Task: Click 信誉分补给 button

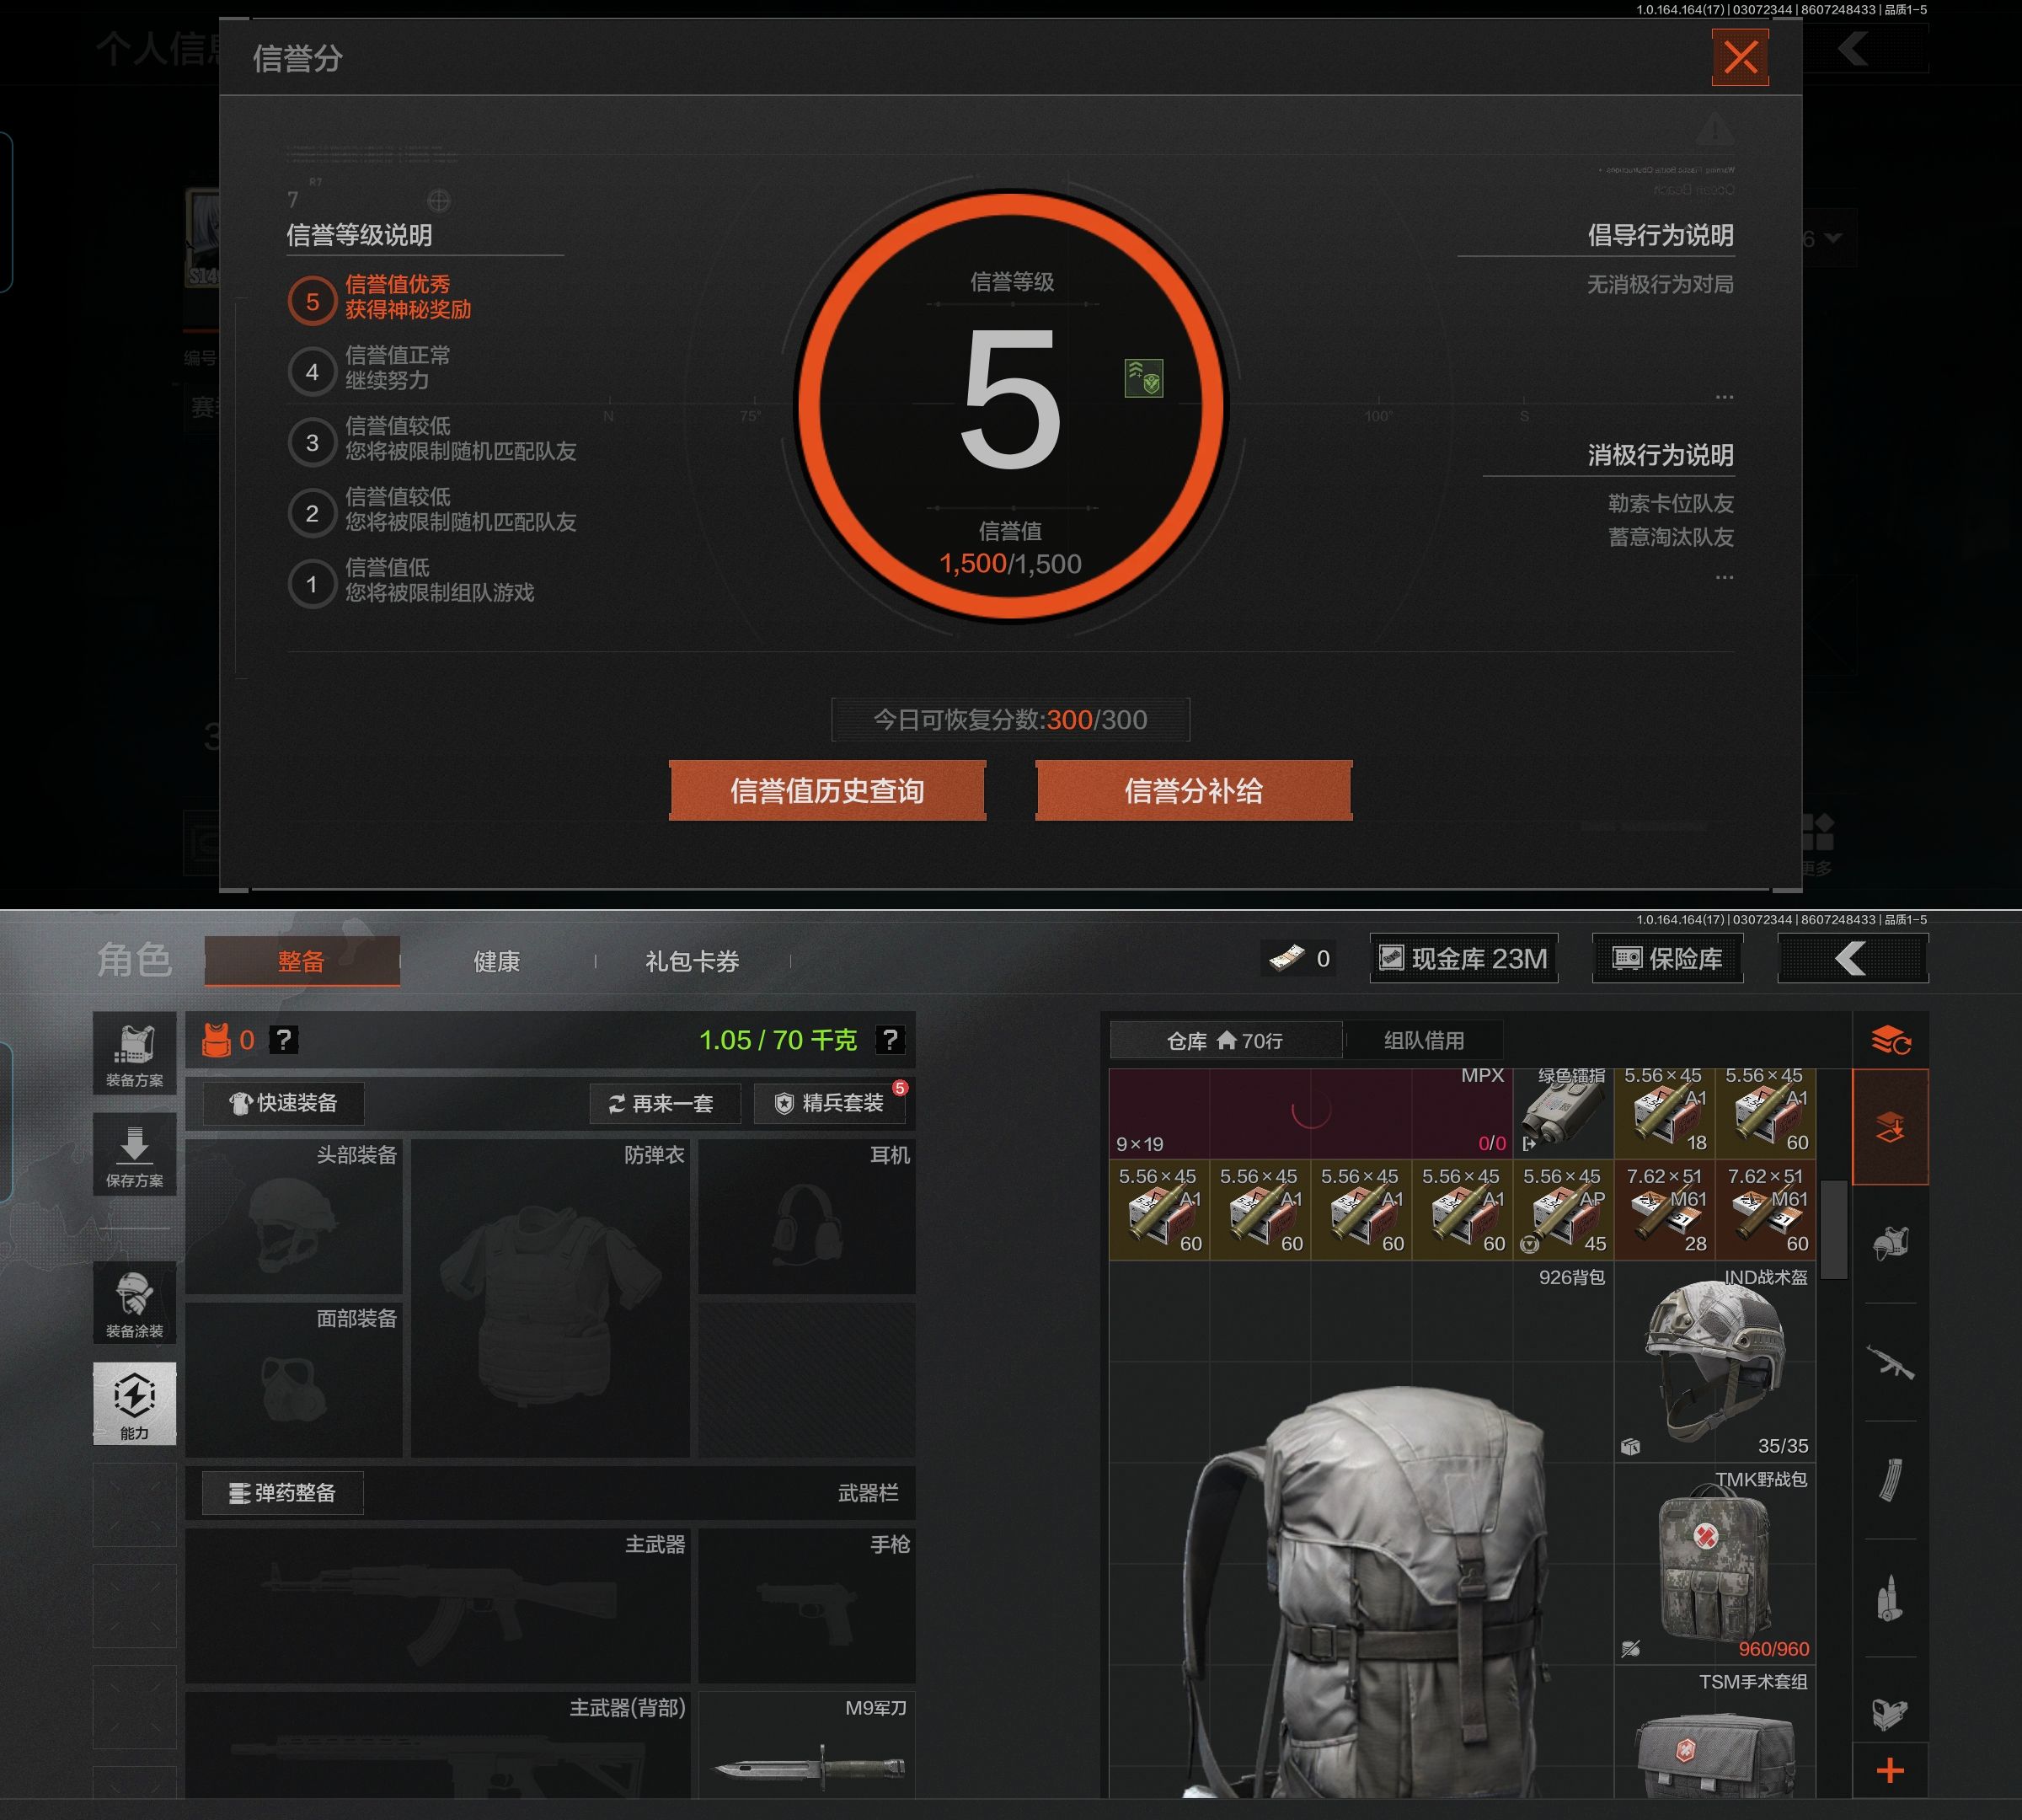Action: [x=1193, y=791]
